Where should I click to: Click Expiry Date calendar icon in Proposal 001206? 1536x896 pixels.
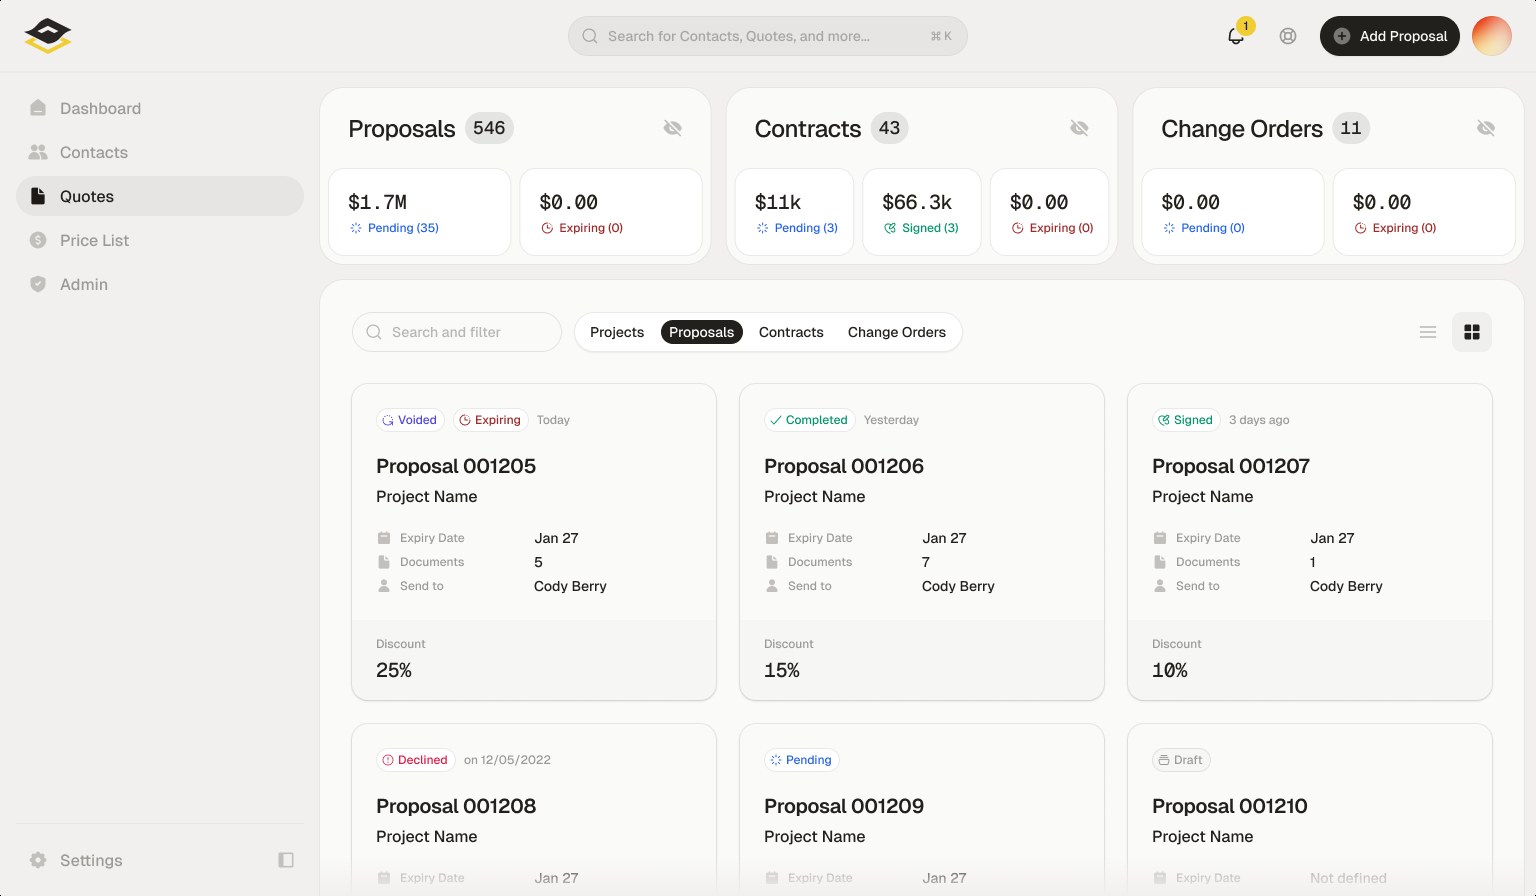click(772, 538)
